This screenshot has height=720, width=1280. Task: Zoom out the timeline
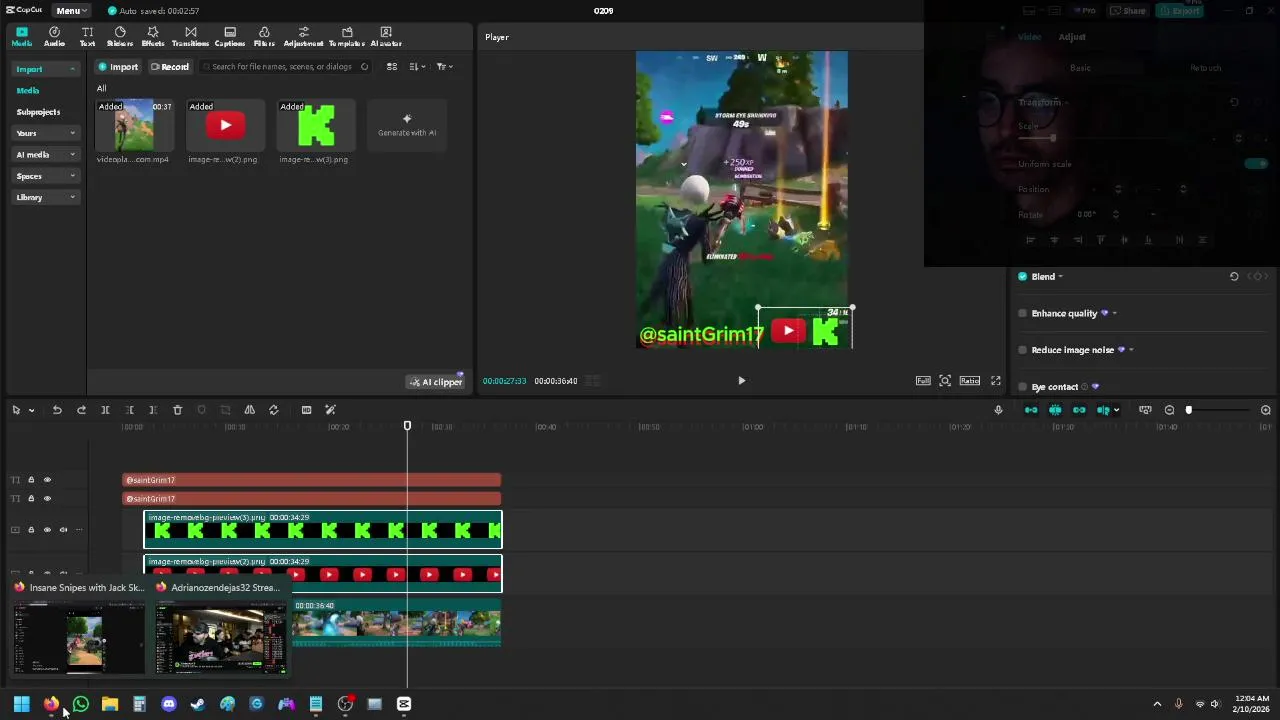coord(1169,410)
